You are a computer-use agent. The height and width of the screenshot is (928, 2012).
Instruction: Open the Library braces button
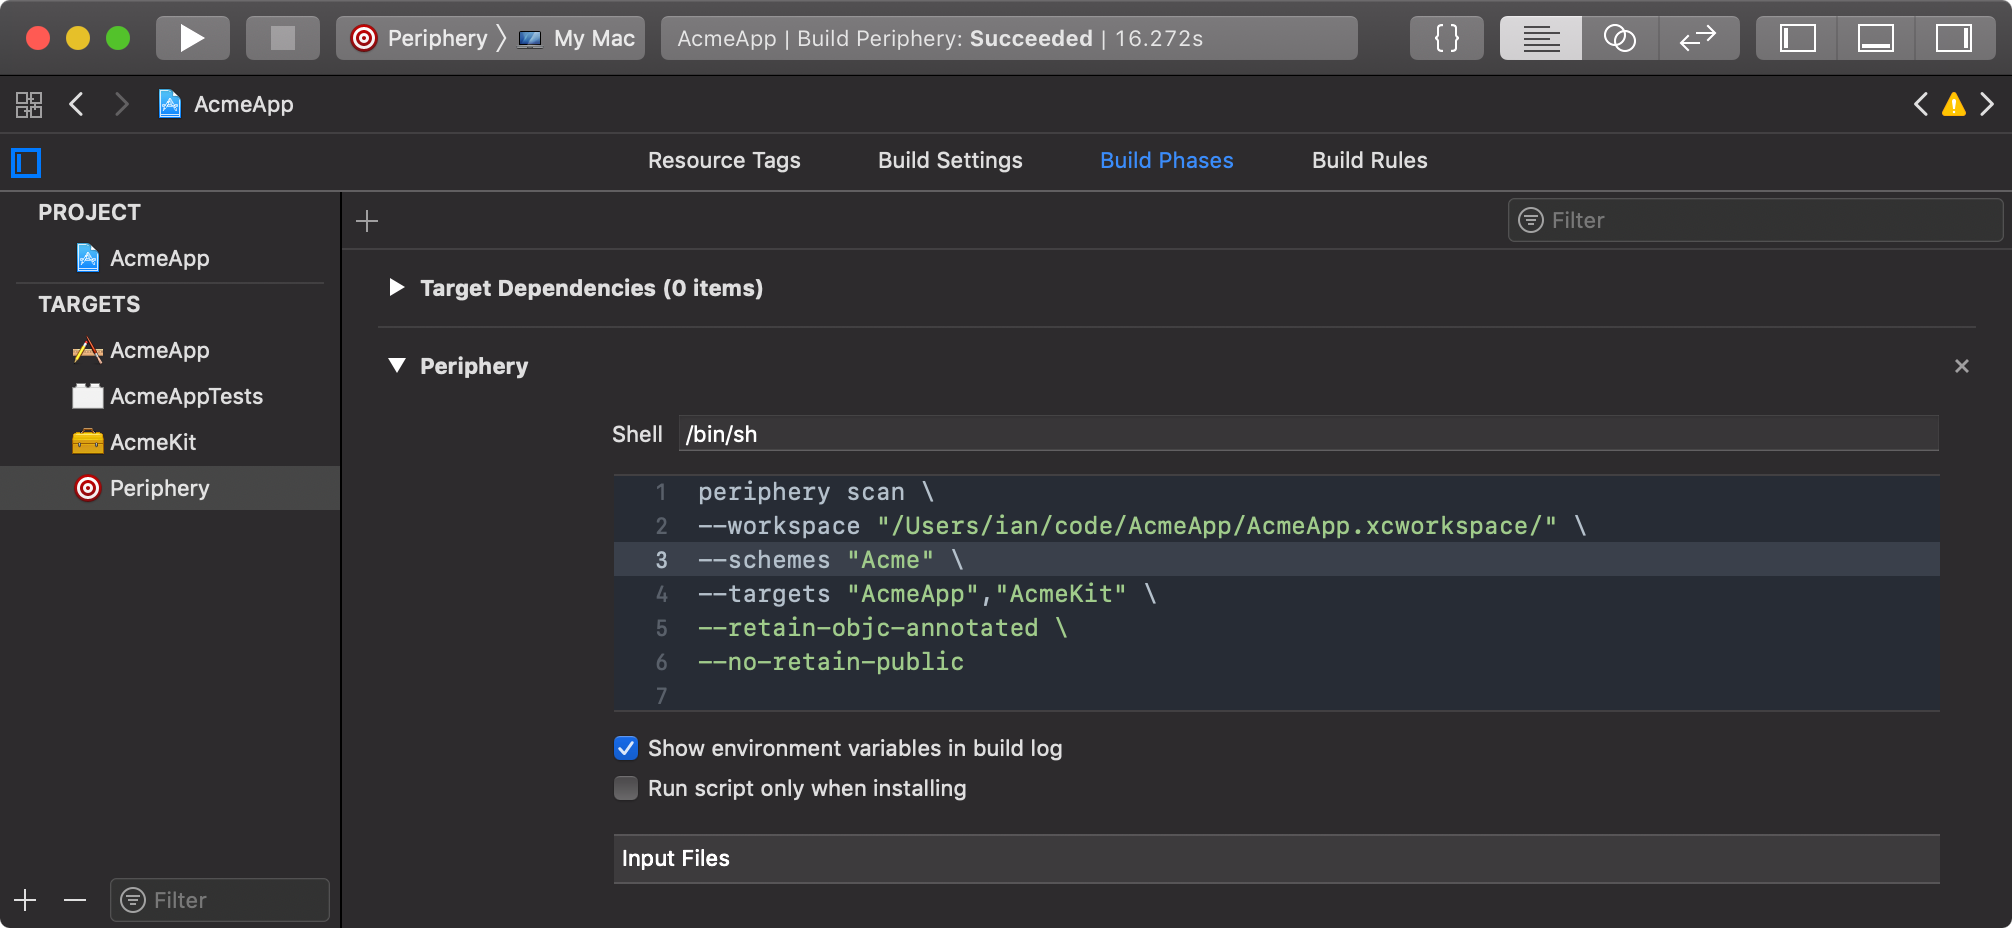tap(1446, 38)
